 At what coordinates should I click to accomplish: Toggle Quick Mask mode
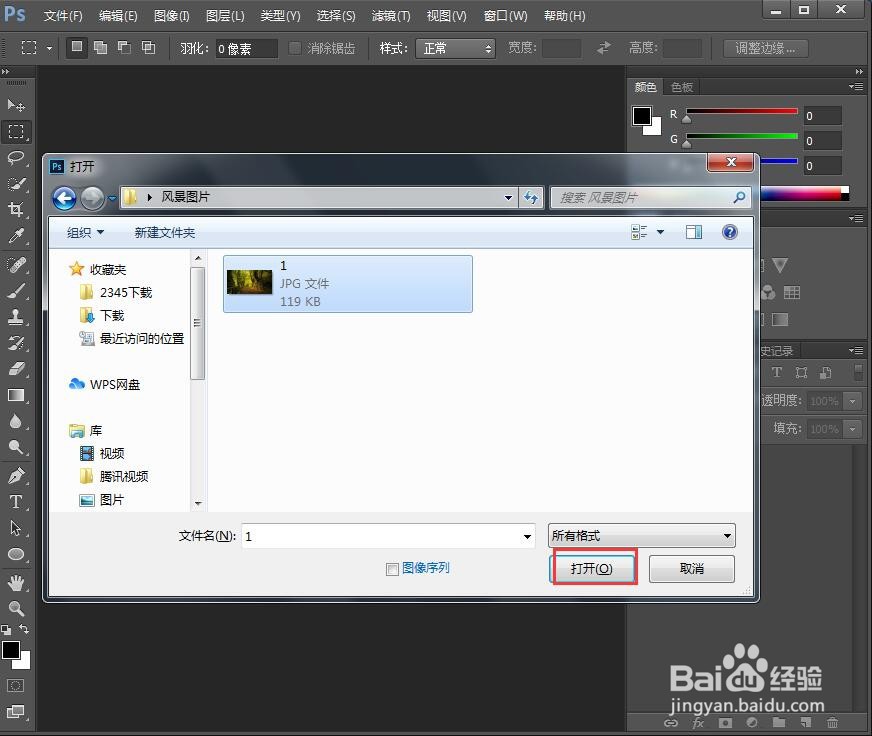(16, 685)
